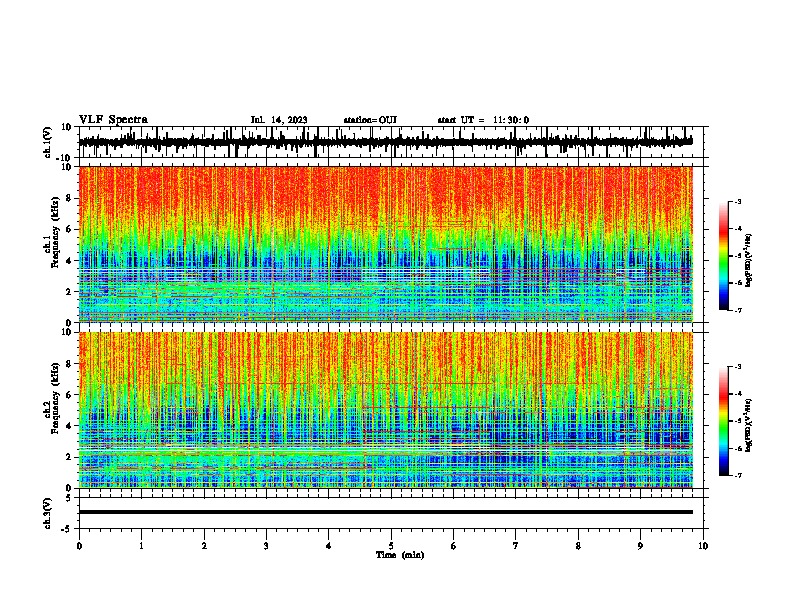792x612 pixels.
Task: Click the ch.3 voltage flat-line trace
Action: (x=386, y=512)
